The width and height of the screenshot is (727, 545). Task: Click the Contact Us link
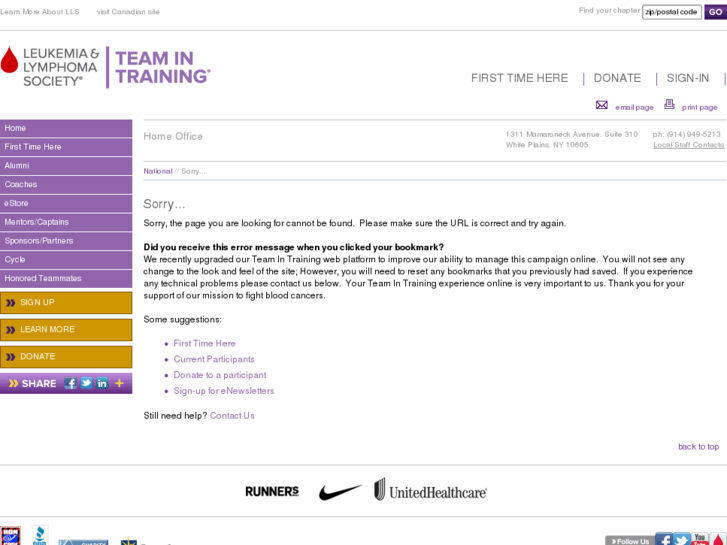[x=232, y=416]
